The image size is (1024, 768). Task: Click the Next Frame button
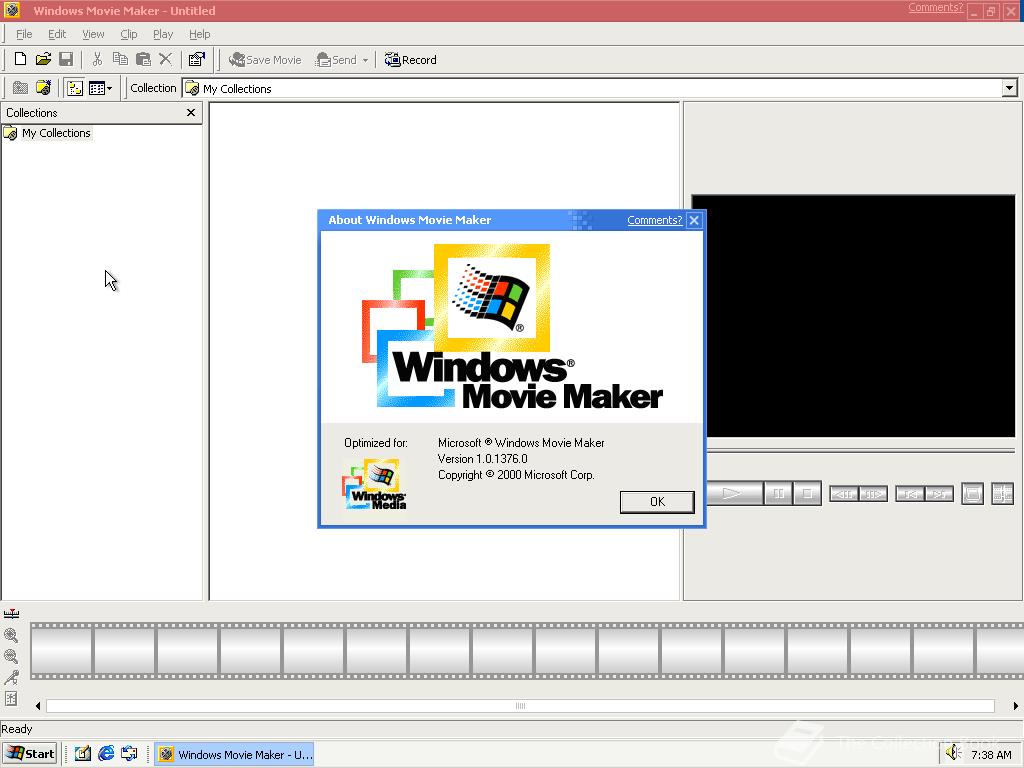873,494
